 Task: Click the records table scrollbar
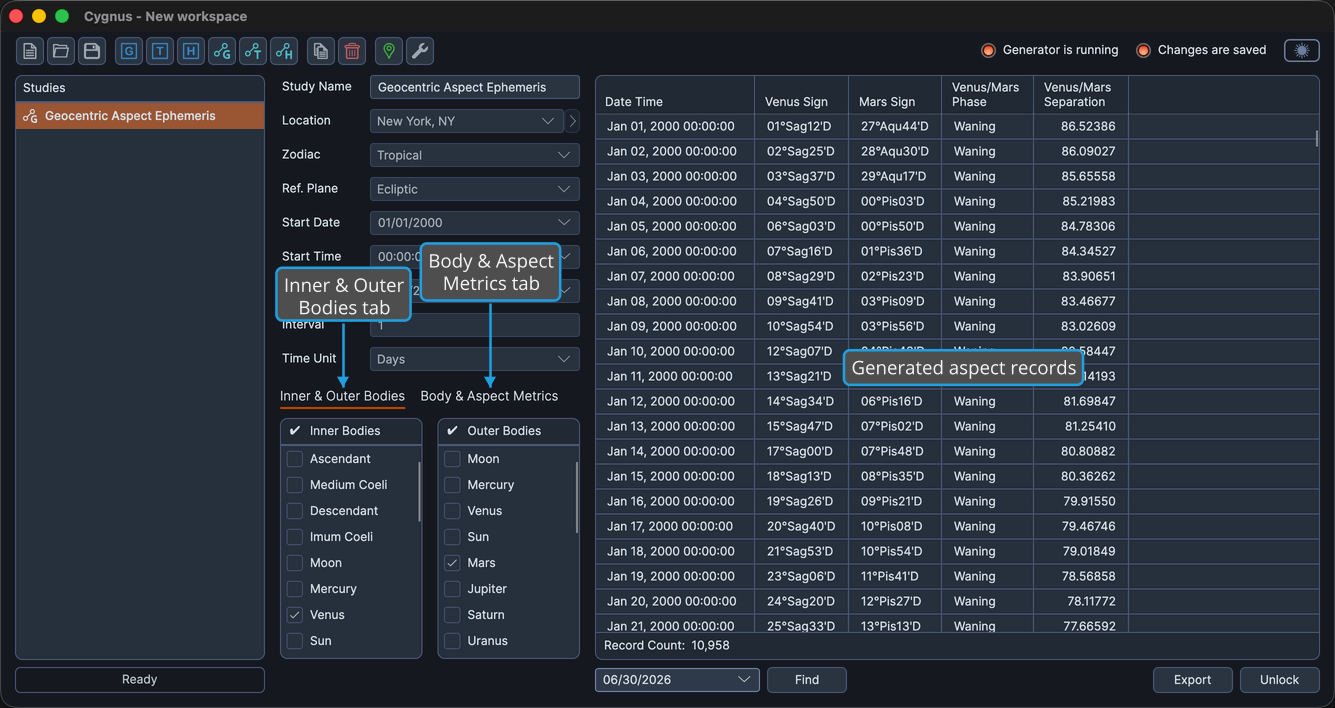click(1317, 139)
